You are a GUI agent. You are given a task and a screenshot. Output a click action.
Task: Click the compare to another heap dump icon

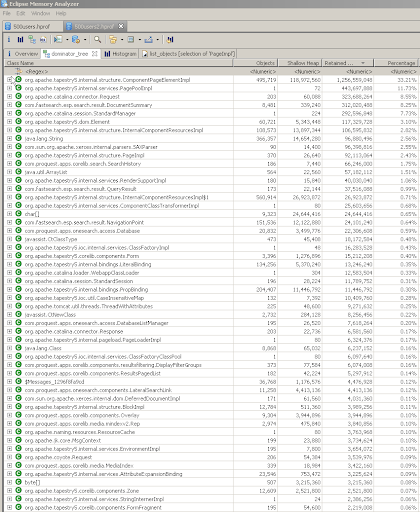170,40
